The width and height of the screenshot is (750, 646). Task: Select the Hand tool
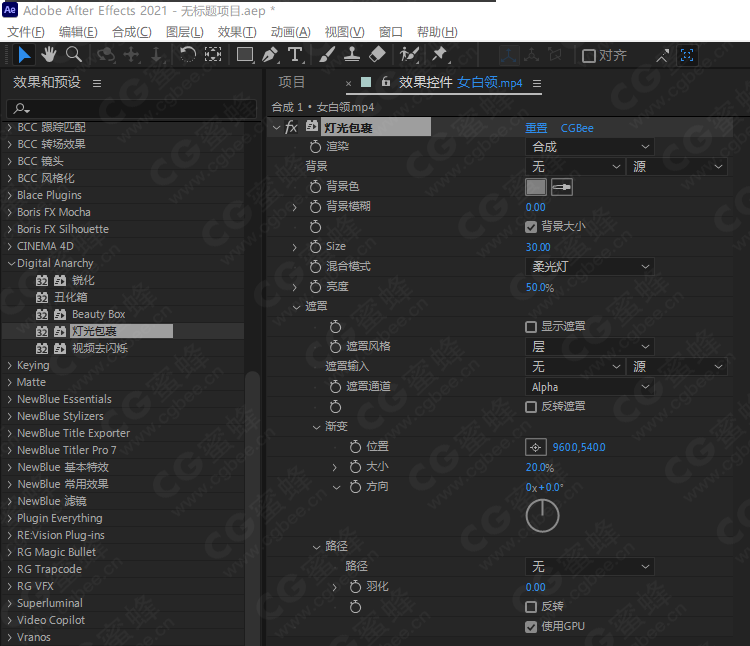(48, 55)
